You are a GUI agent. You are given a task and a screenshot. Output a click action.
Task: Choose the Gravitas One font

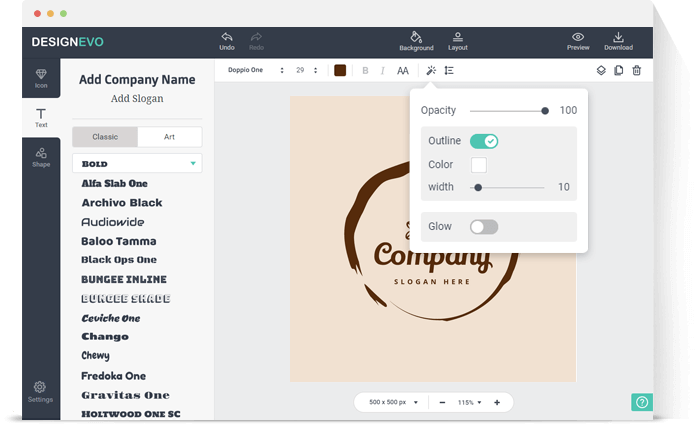(125, 395)
